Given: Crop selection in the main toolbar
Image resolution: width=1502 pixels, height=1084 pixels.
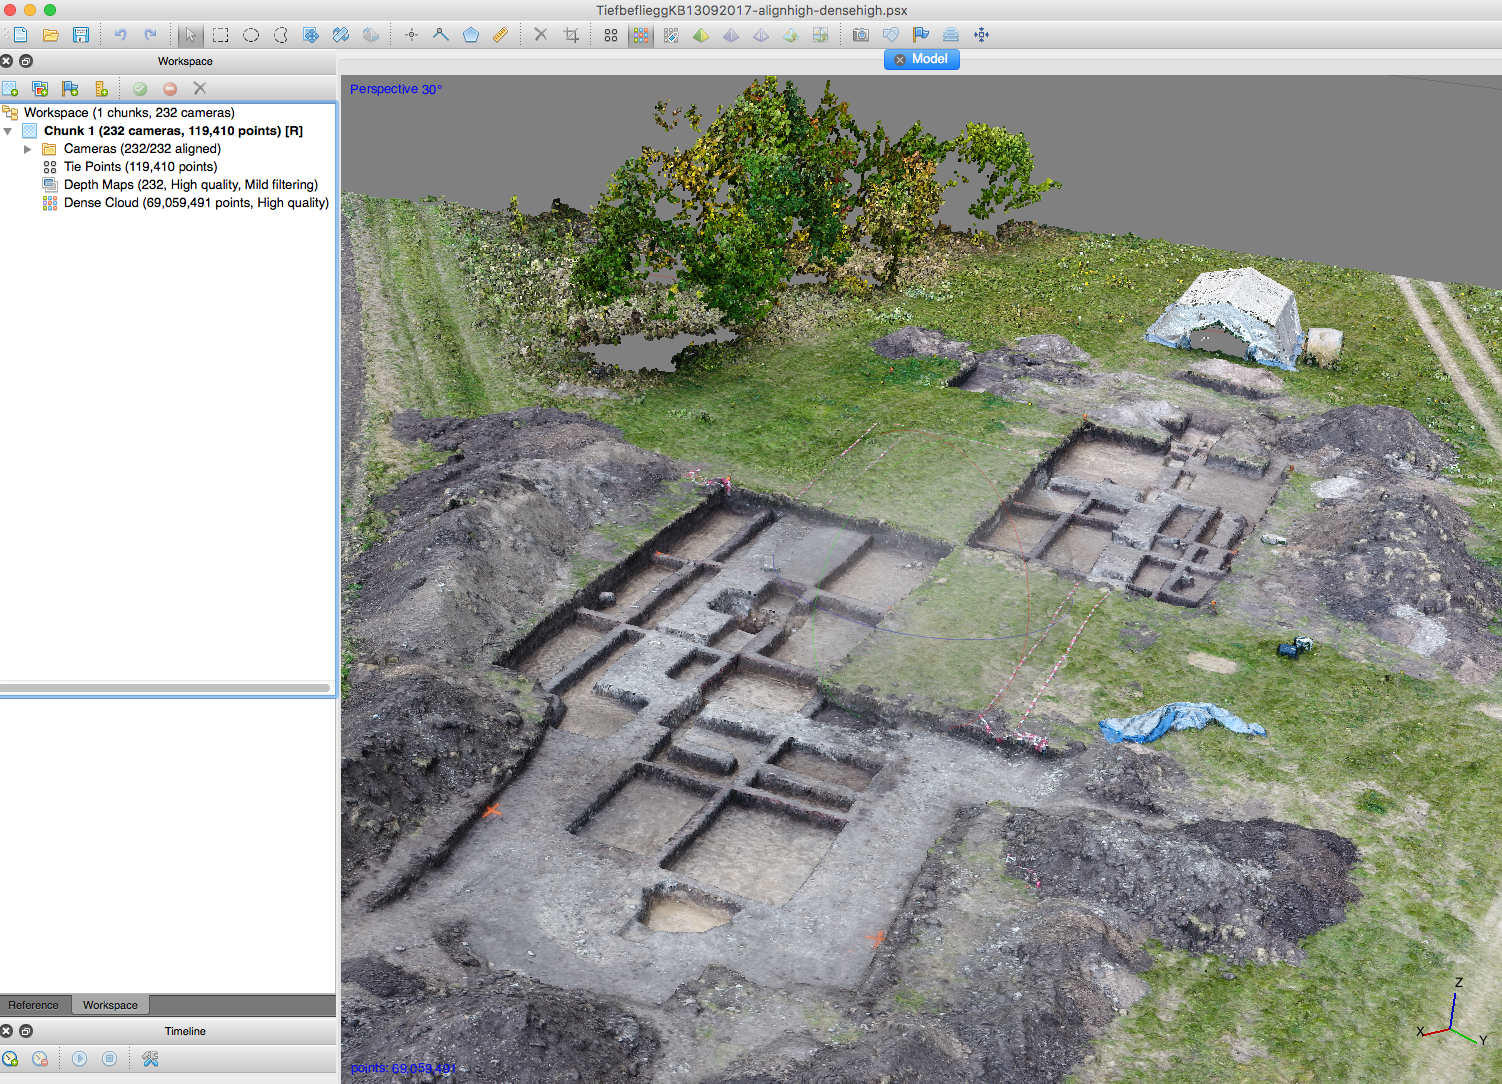Looking at the screenshot, I should (571, 35).
